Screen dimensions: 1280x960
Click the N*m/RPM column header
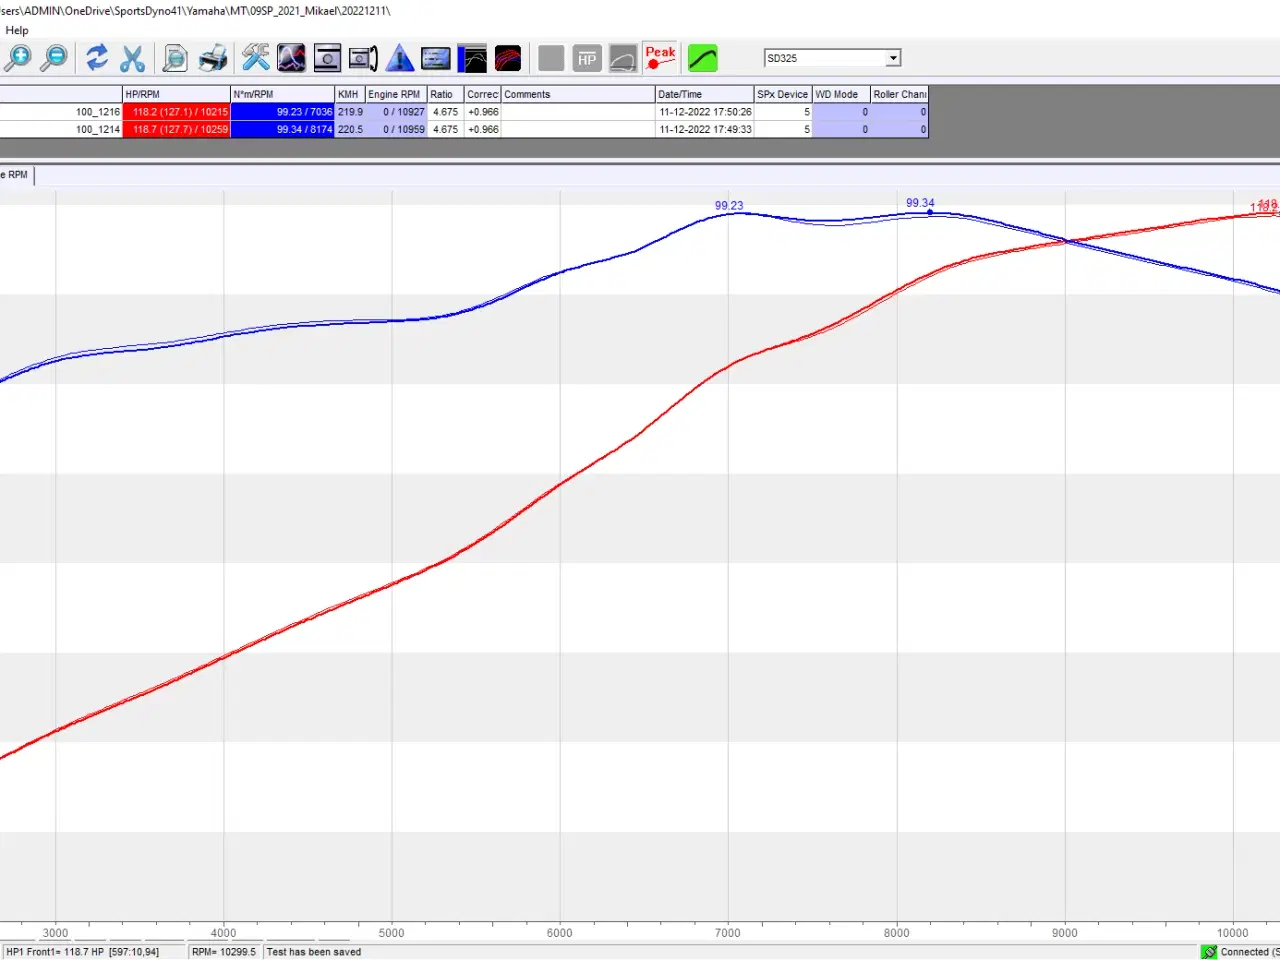(282, 94)
